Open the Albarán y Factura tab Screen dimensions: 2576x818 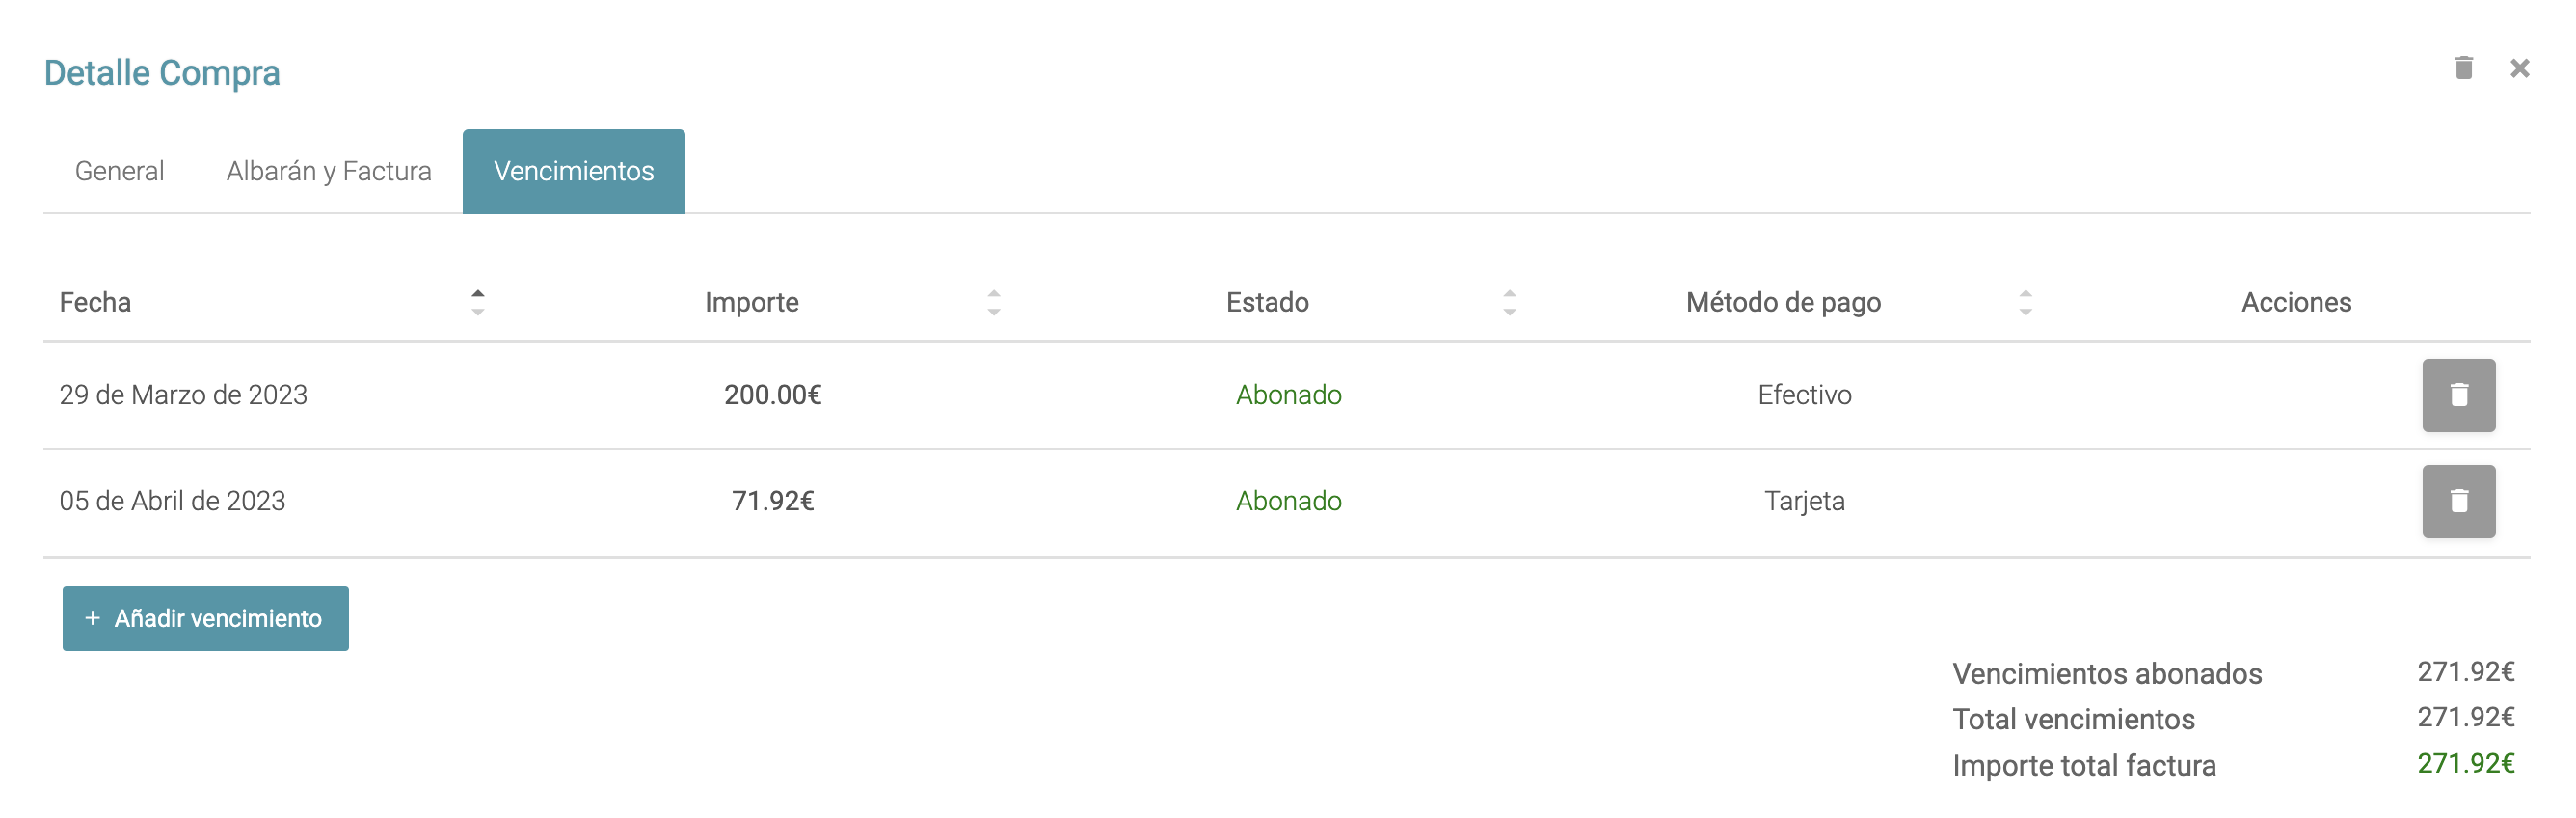click(328, 171)
